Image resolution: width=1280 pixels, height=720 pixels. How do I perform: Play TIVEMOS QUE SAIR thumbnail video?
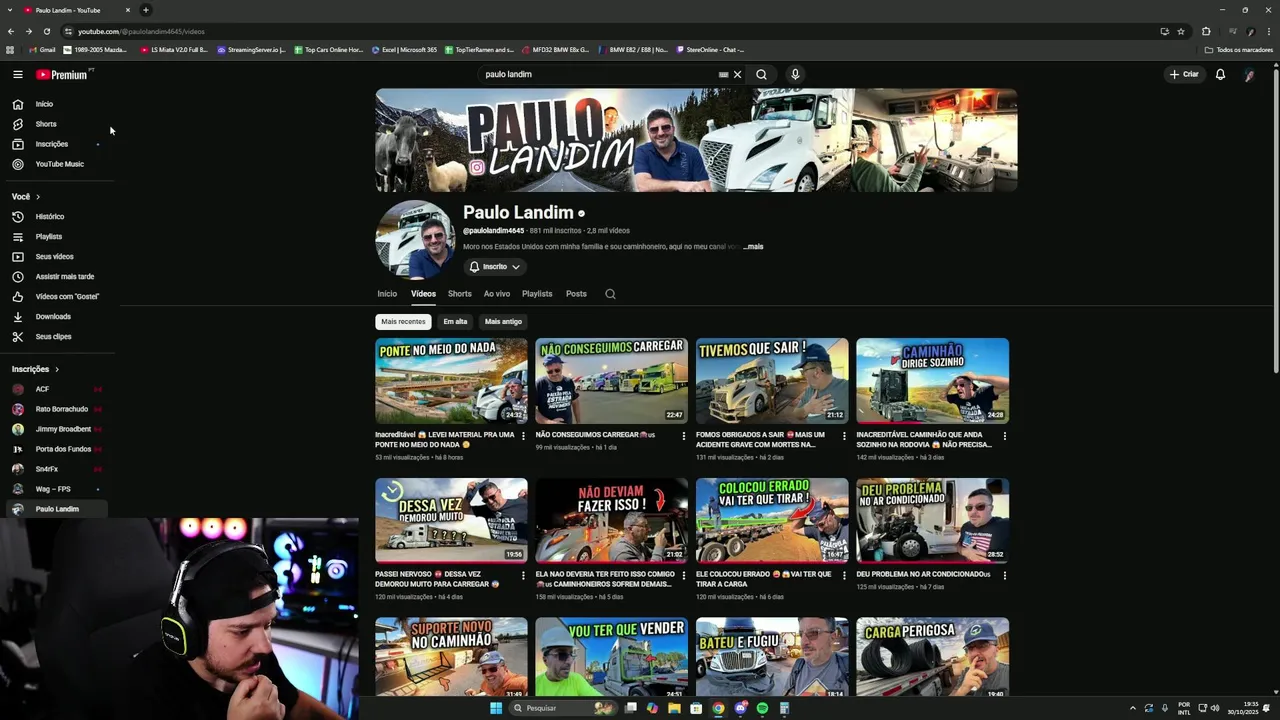(772, 380)
